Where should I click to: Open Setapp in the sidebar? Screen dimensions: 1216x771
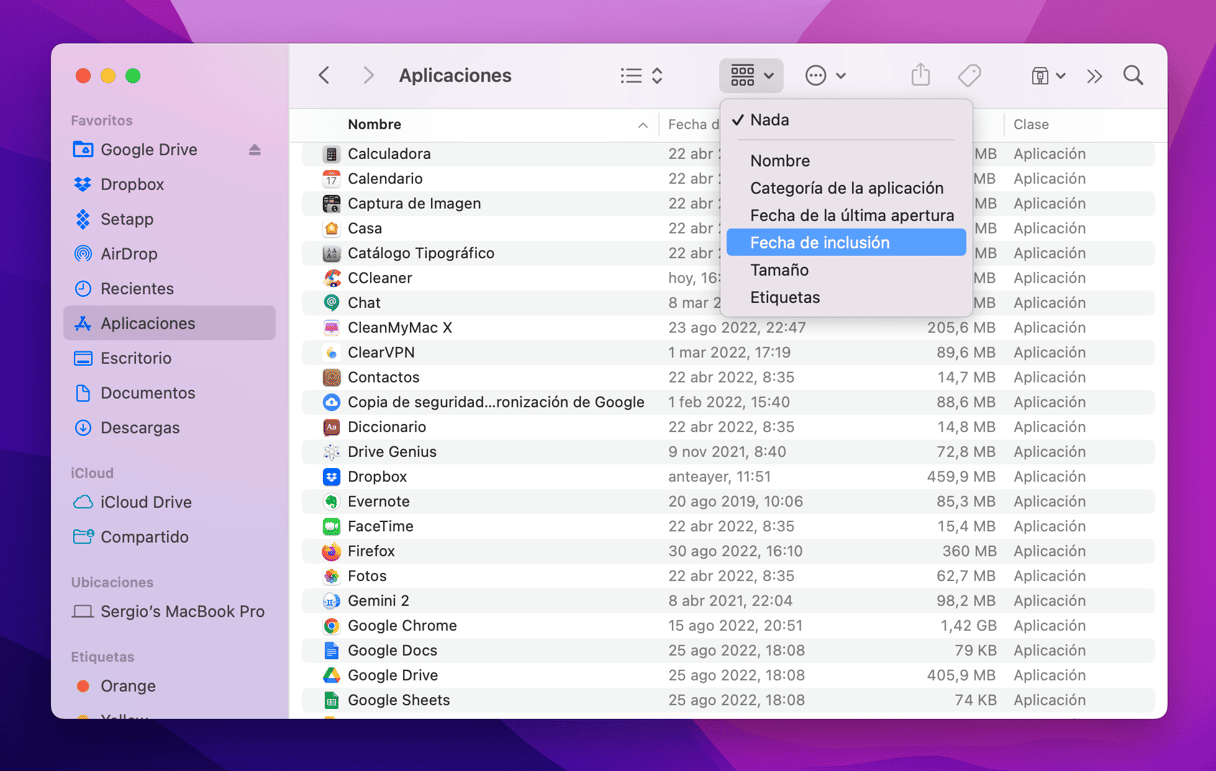coord(127,219)
